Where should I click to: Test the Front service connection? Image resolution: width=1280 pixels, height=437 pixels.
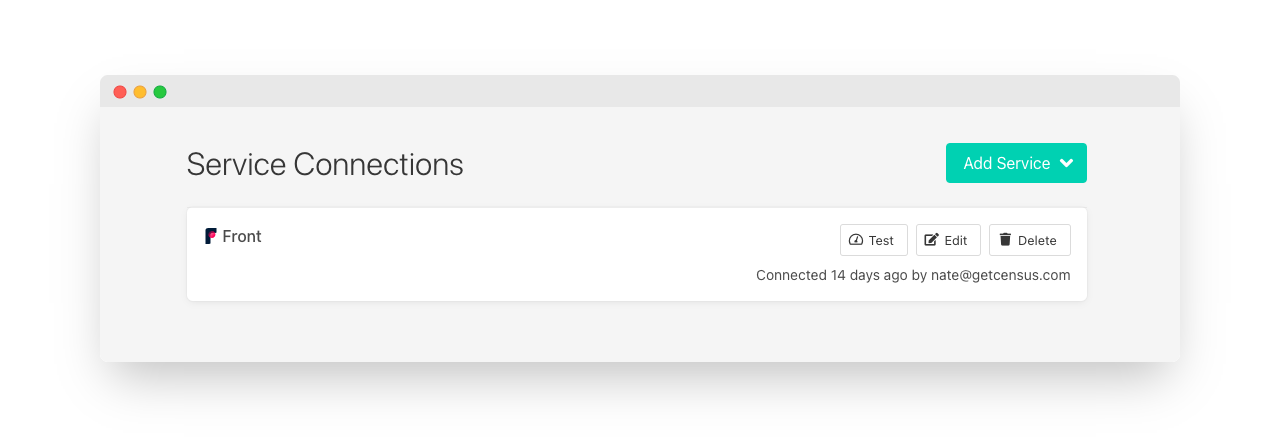coord(873,240)
